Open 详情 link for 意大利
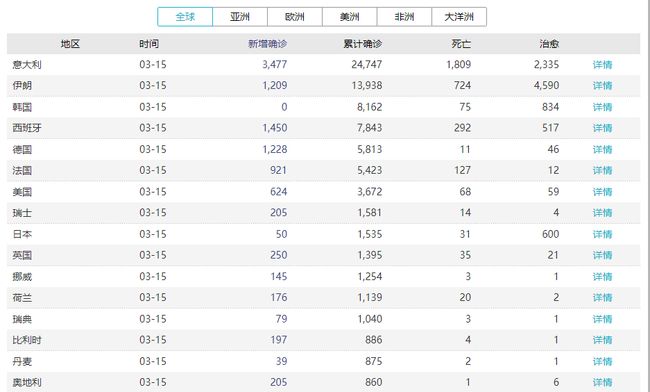 pyautogui.click(x=602, y=65)
